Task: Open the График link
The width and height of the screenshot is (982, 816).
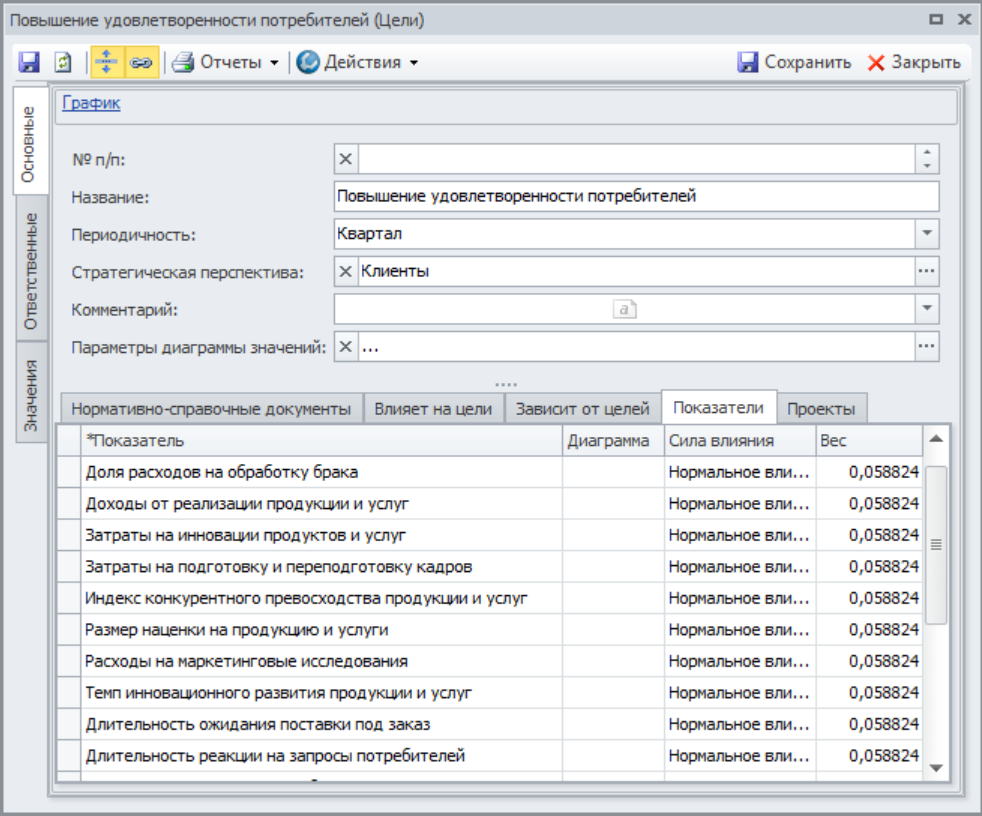Action: 91,102
